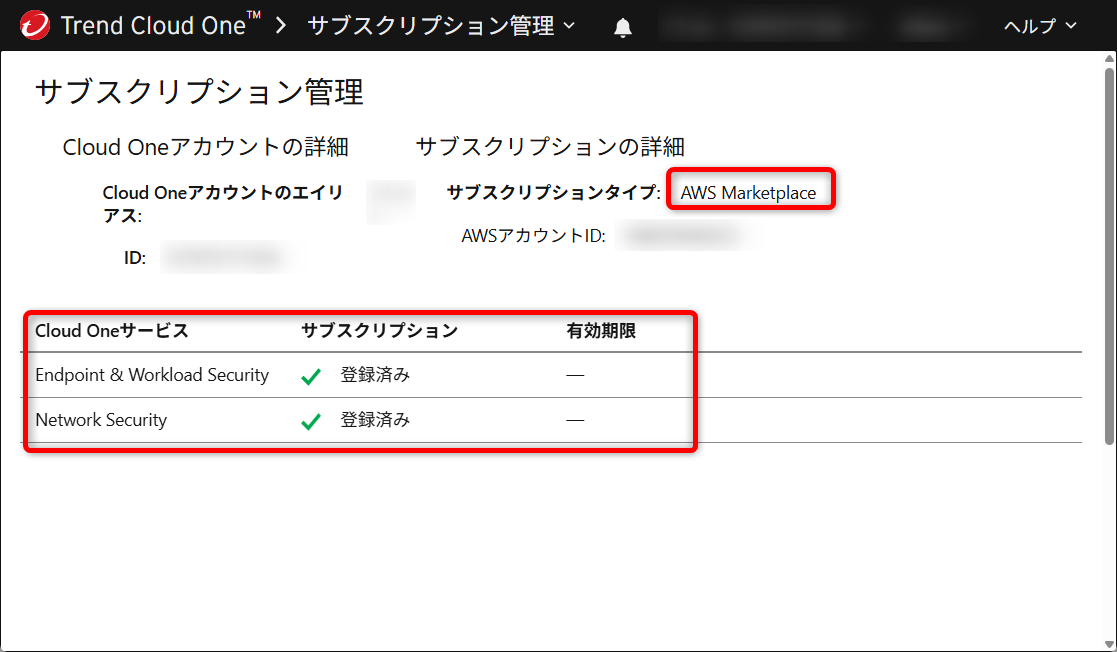Expand the ヘルプ dropdown menu

coord(1040,26)
